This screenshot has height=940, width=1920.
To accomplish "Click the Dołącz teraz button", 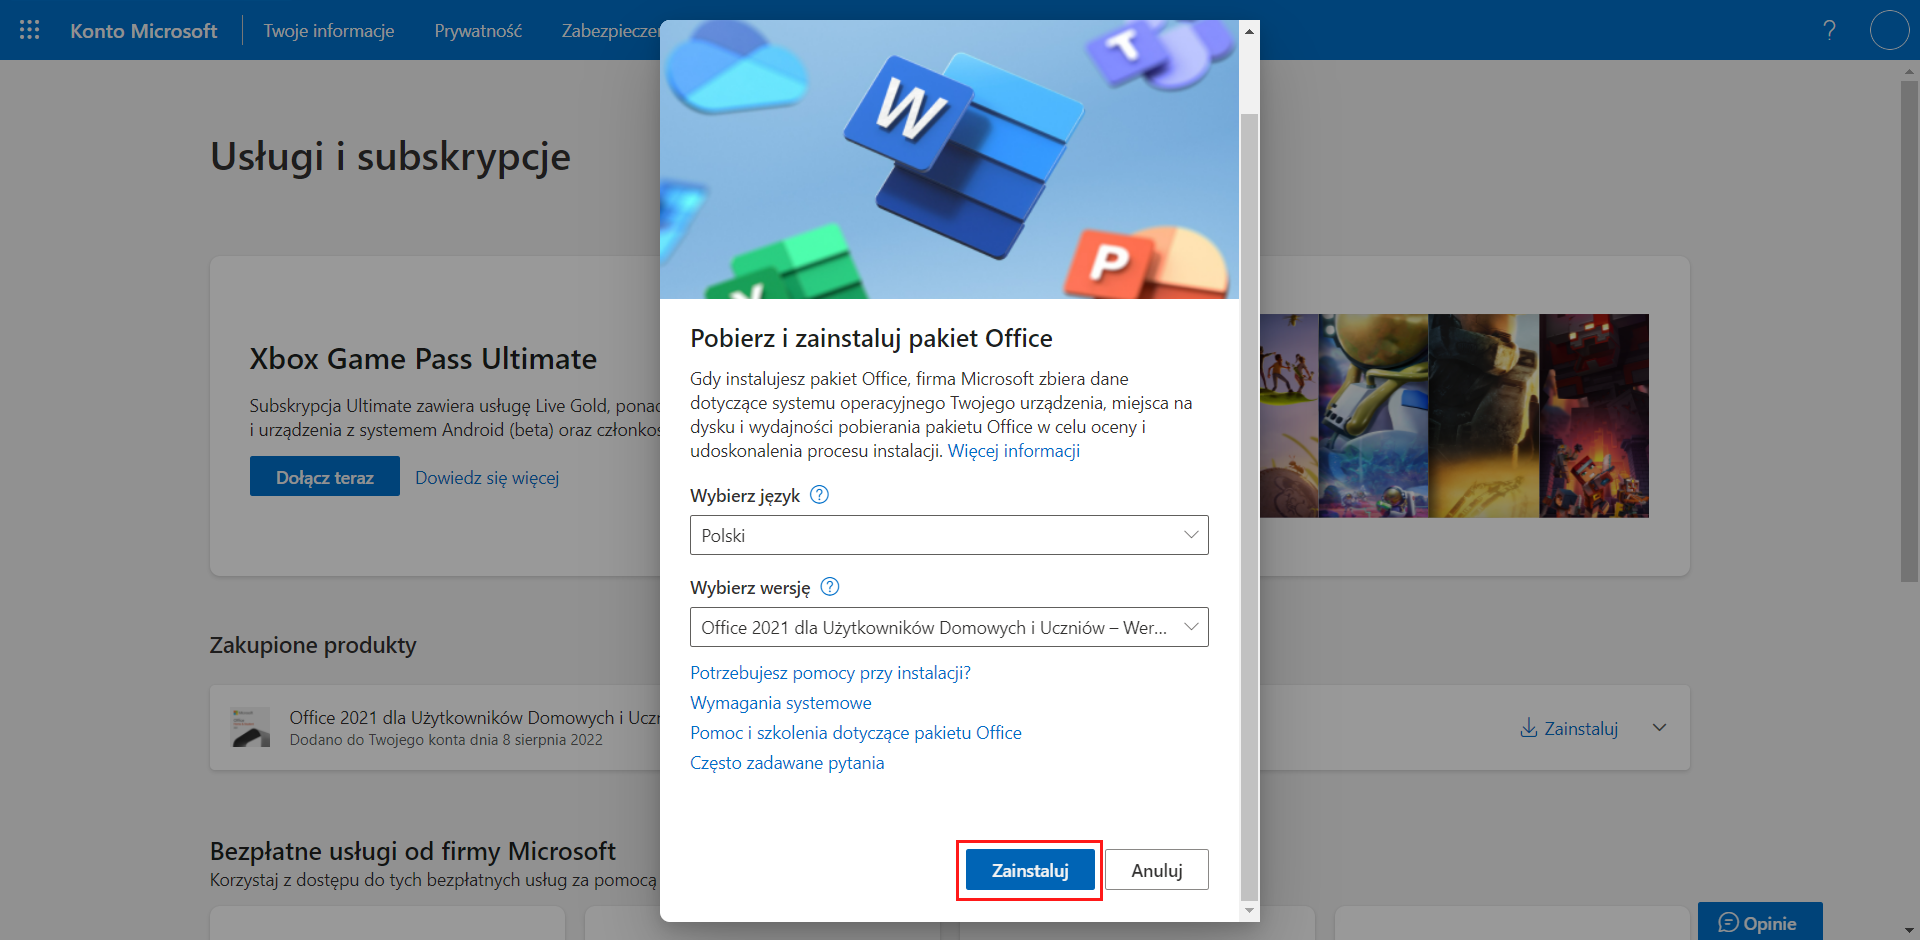I will tap(325, 477).
